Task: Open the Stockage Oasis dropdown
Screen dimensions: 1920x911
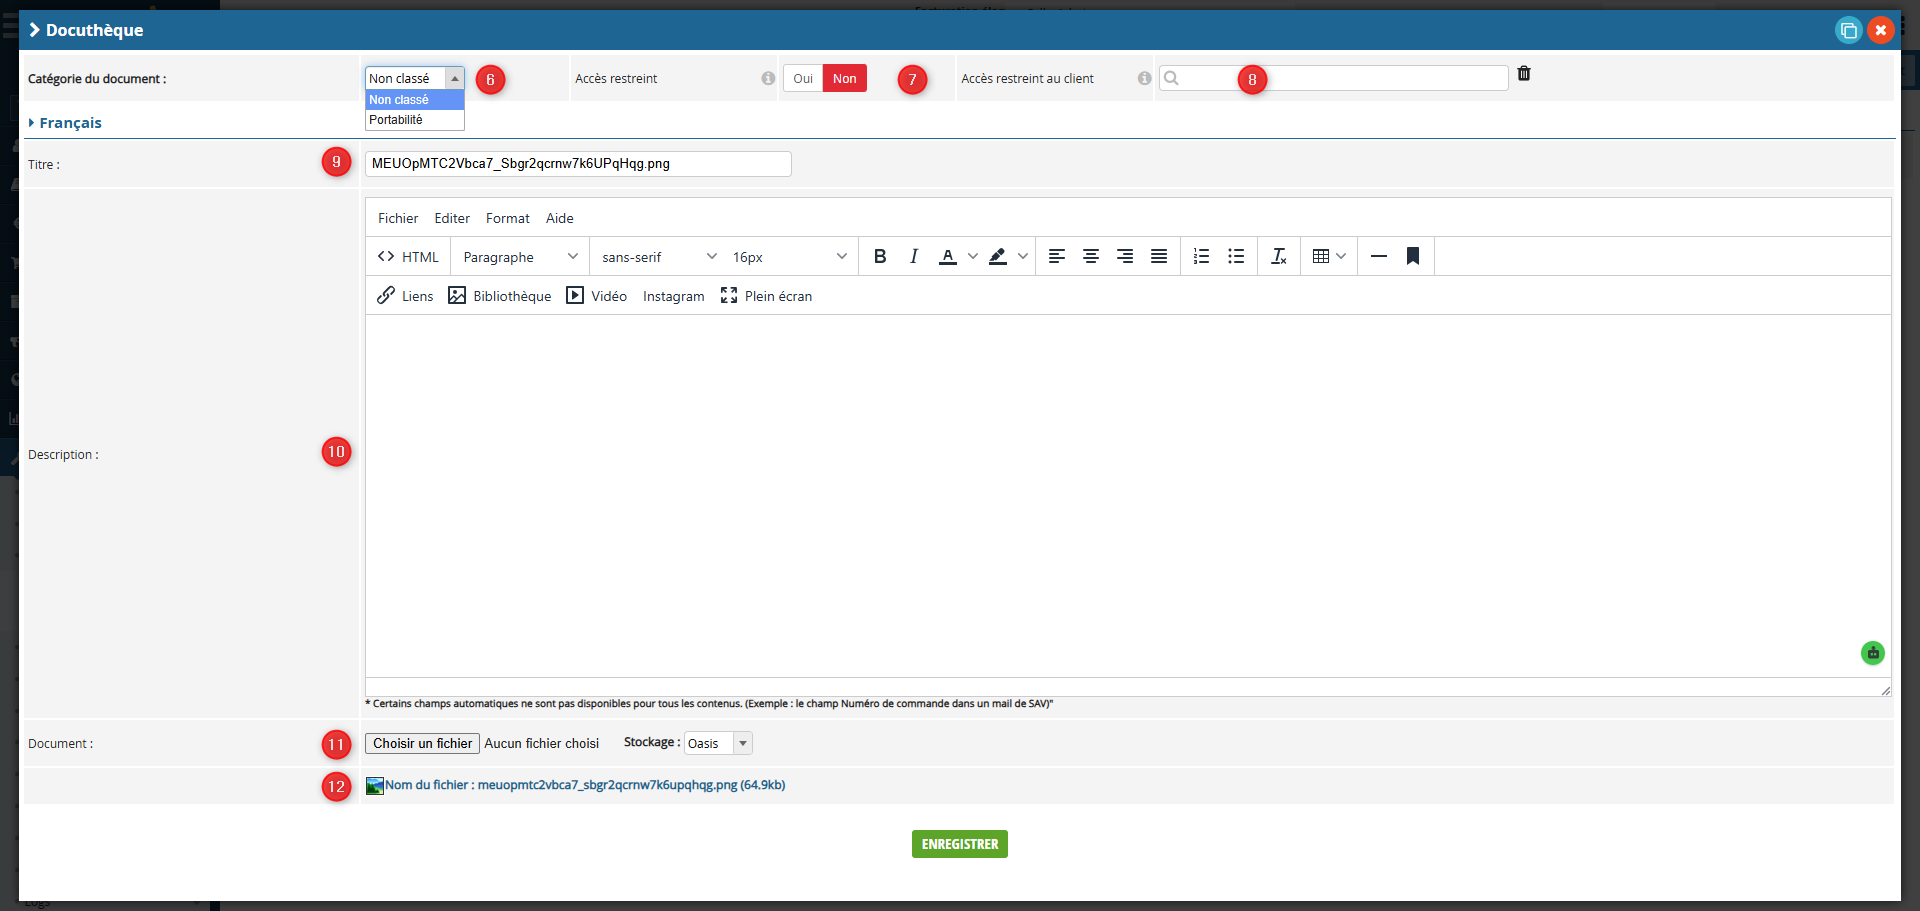Action: tap(718, 743)
